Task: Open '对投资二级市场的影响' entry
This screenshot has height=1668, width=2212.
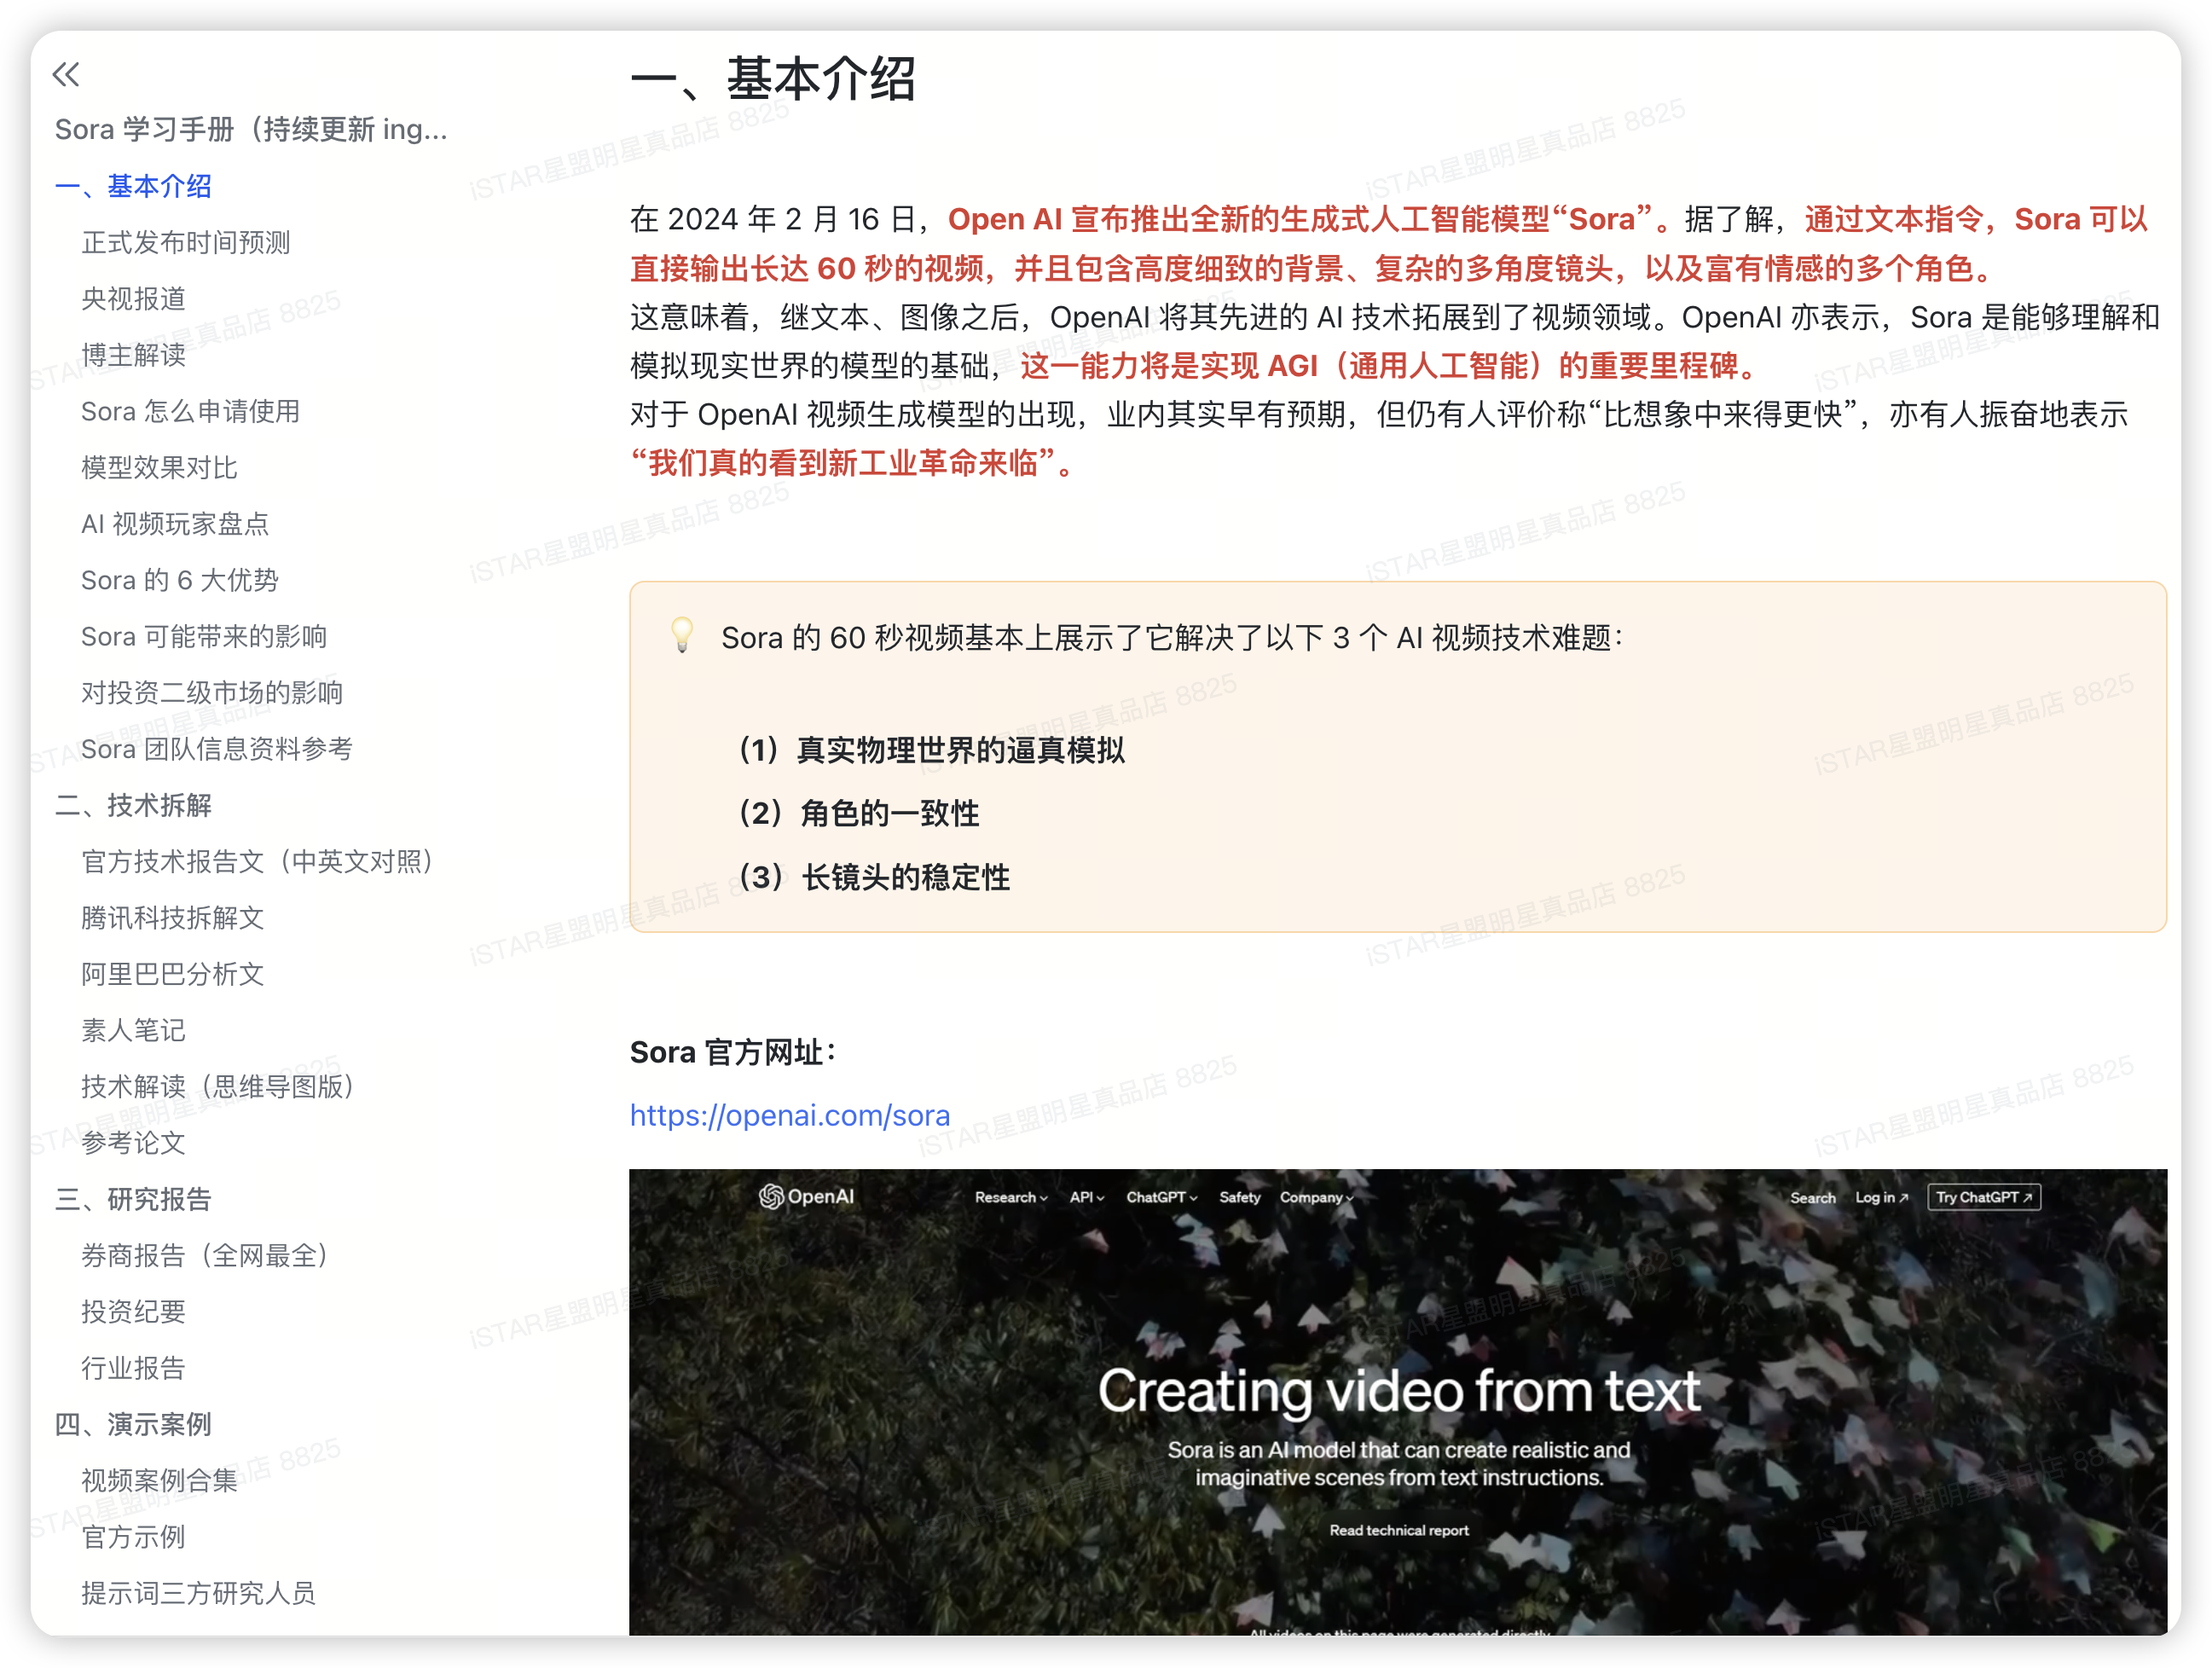Action: click(212, 692)
